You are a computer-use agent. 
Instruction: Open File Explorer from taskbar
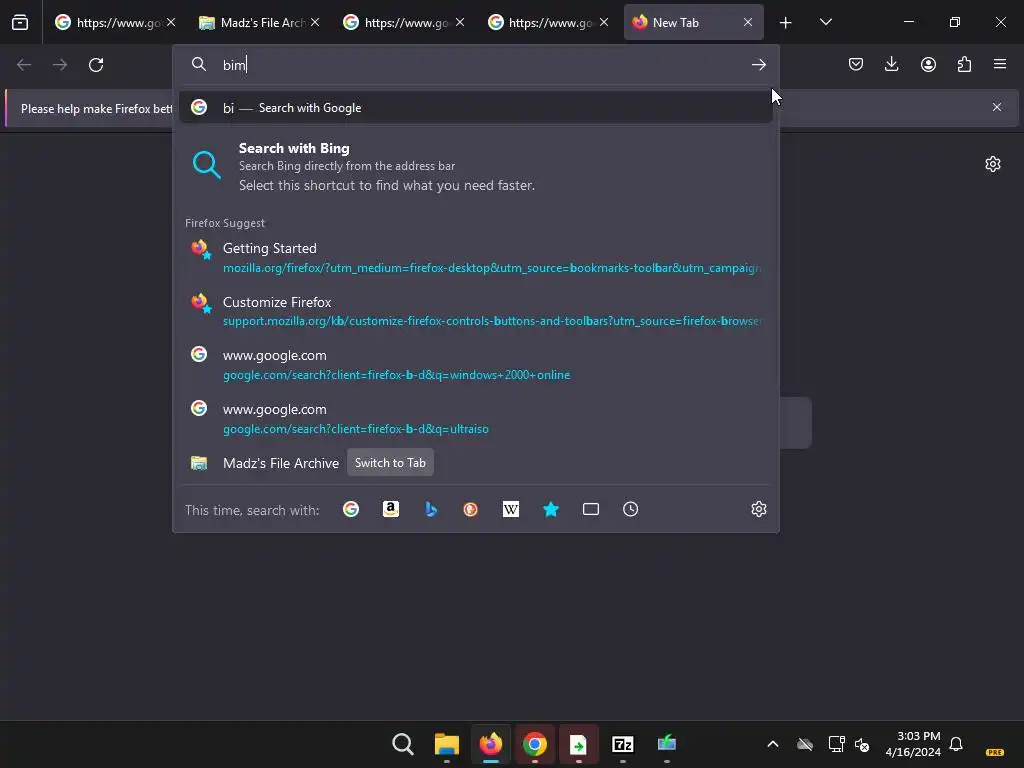447,744
